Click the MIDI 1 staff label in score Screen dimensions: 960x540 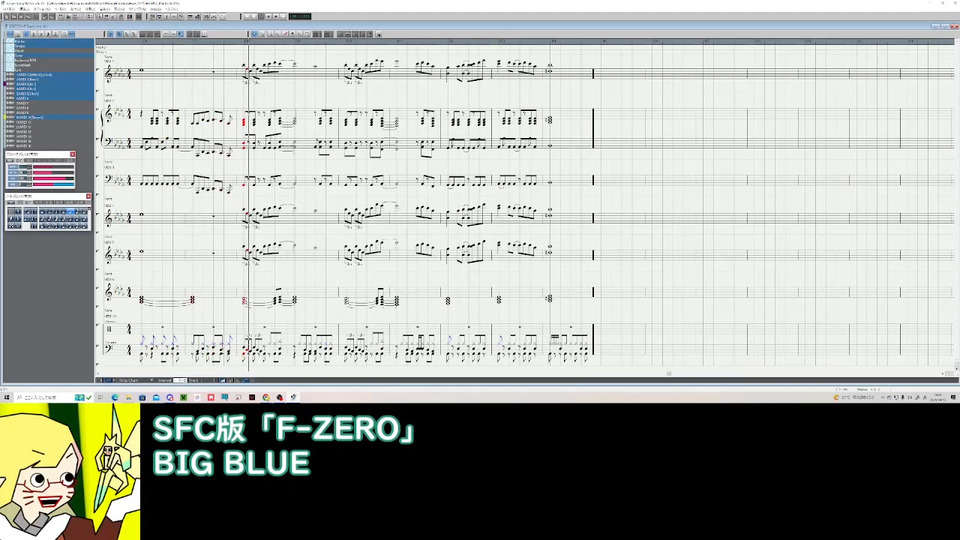tap(109, 61)
